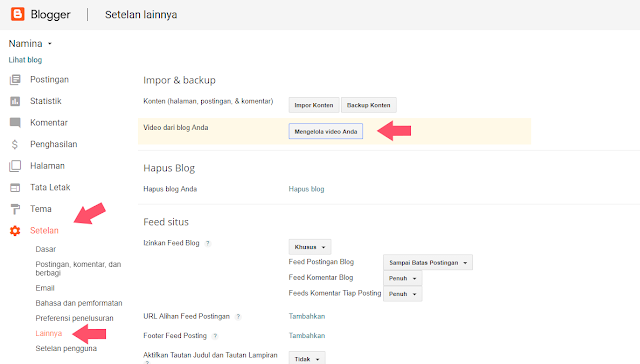Open Email settings submenu

tap(45, 288)
